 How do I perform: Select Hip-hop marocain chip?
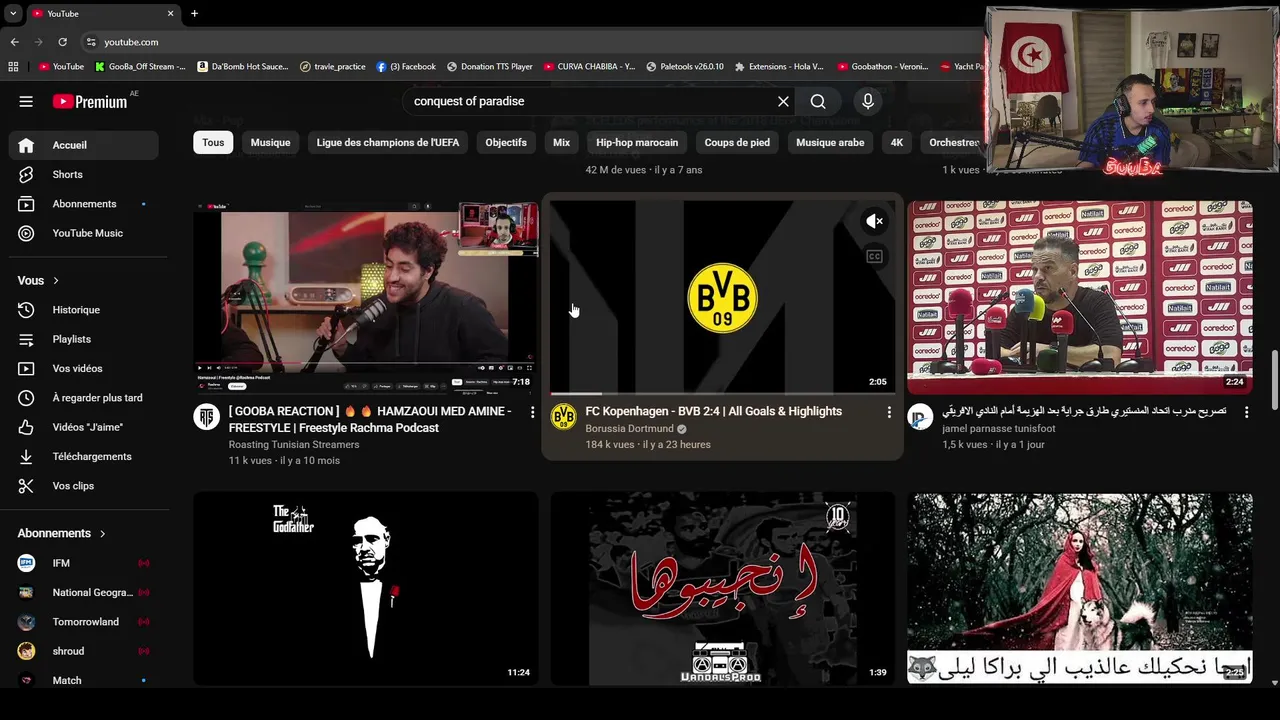pos(637,143)
